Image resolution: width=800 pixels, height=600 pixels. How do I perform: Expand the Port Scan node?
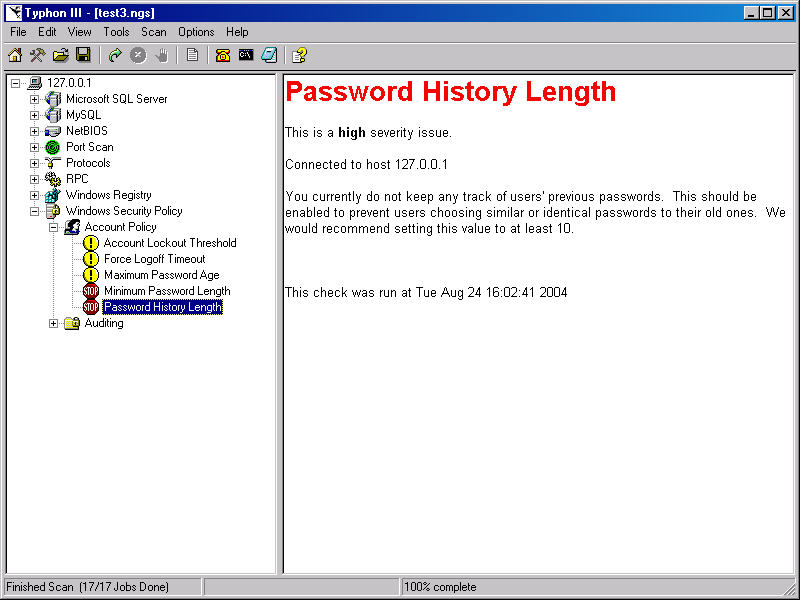coord(34,147)
